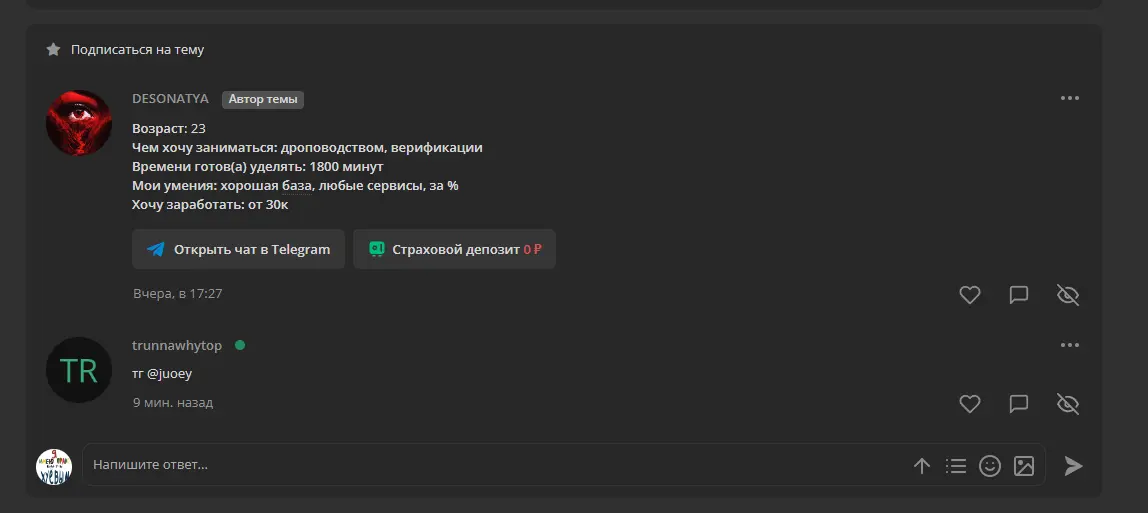Open trunnawhytop's profile via username
Image resolution: width=1148 pixels, height=513 pixels.
pyautogui.click(x=177, y=345)
